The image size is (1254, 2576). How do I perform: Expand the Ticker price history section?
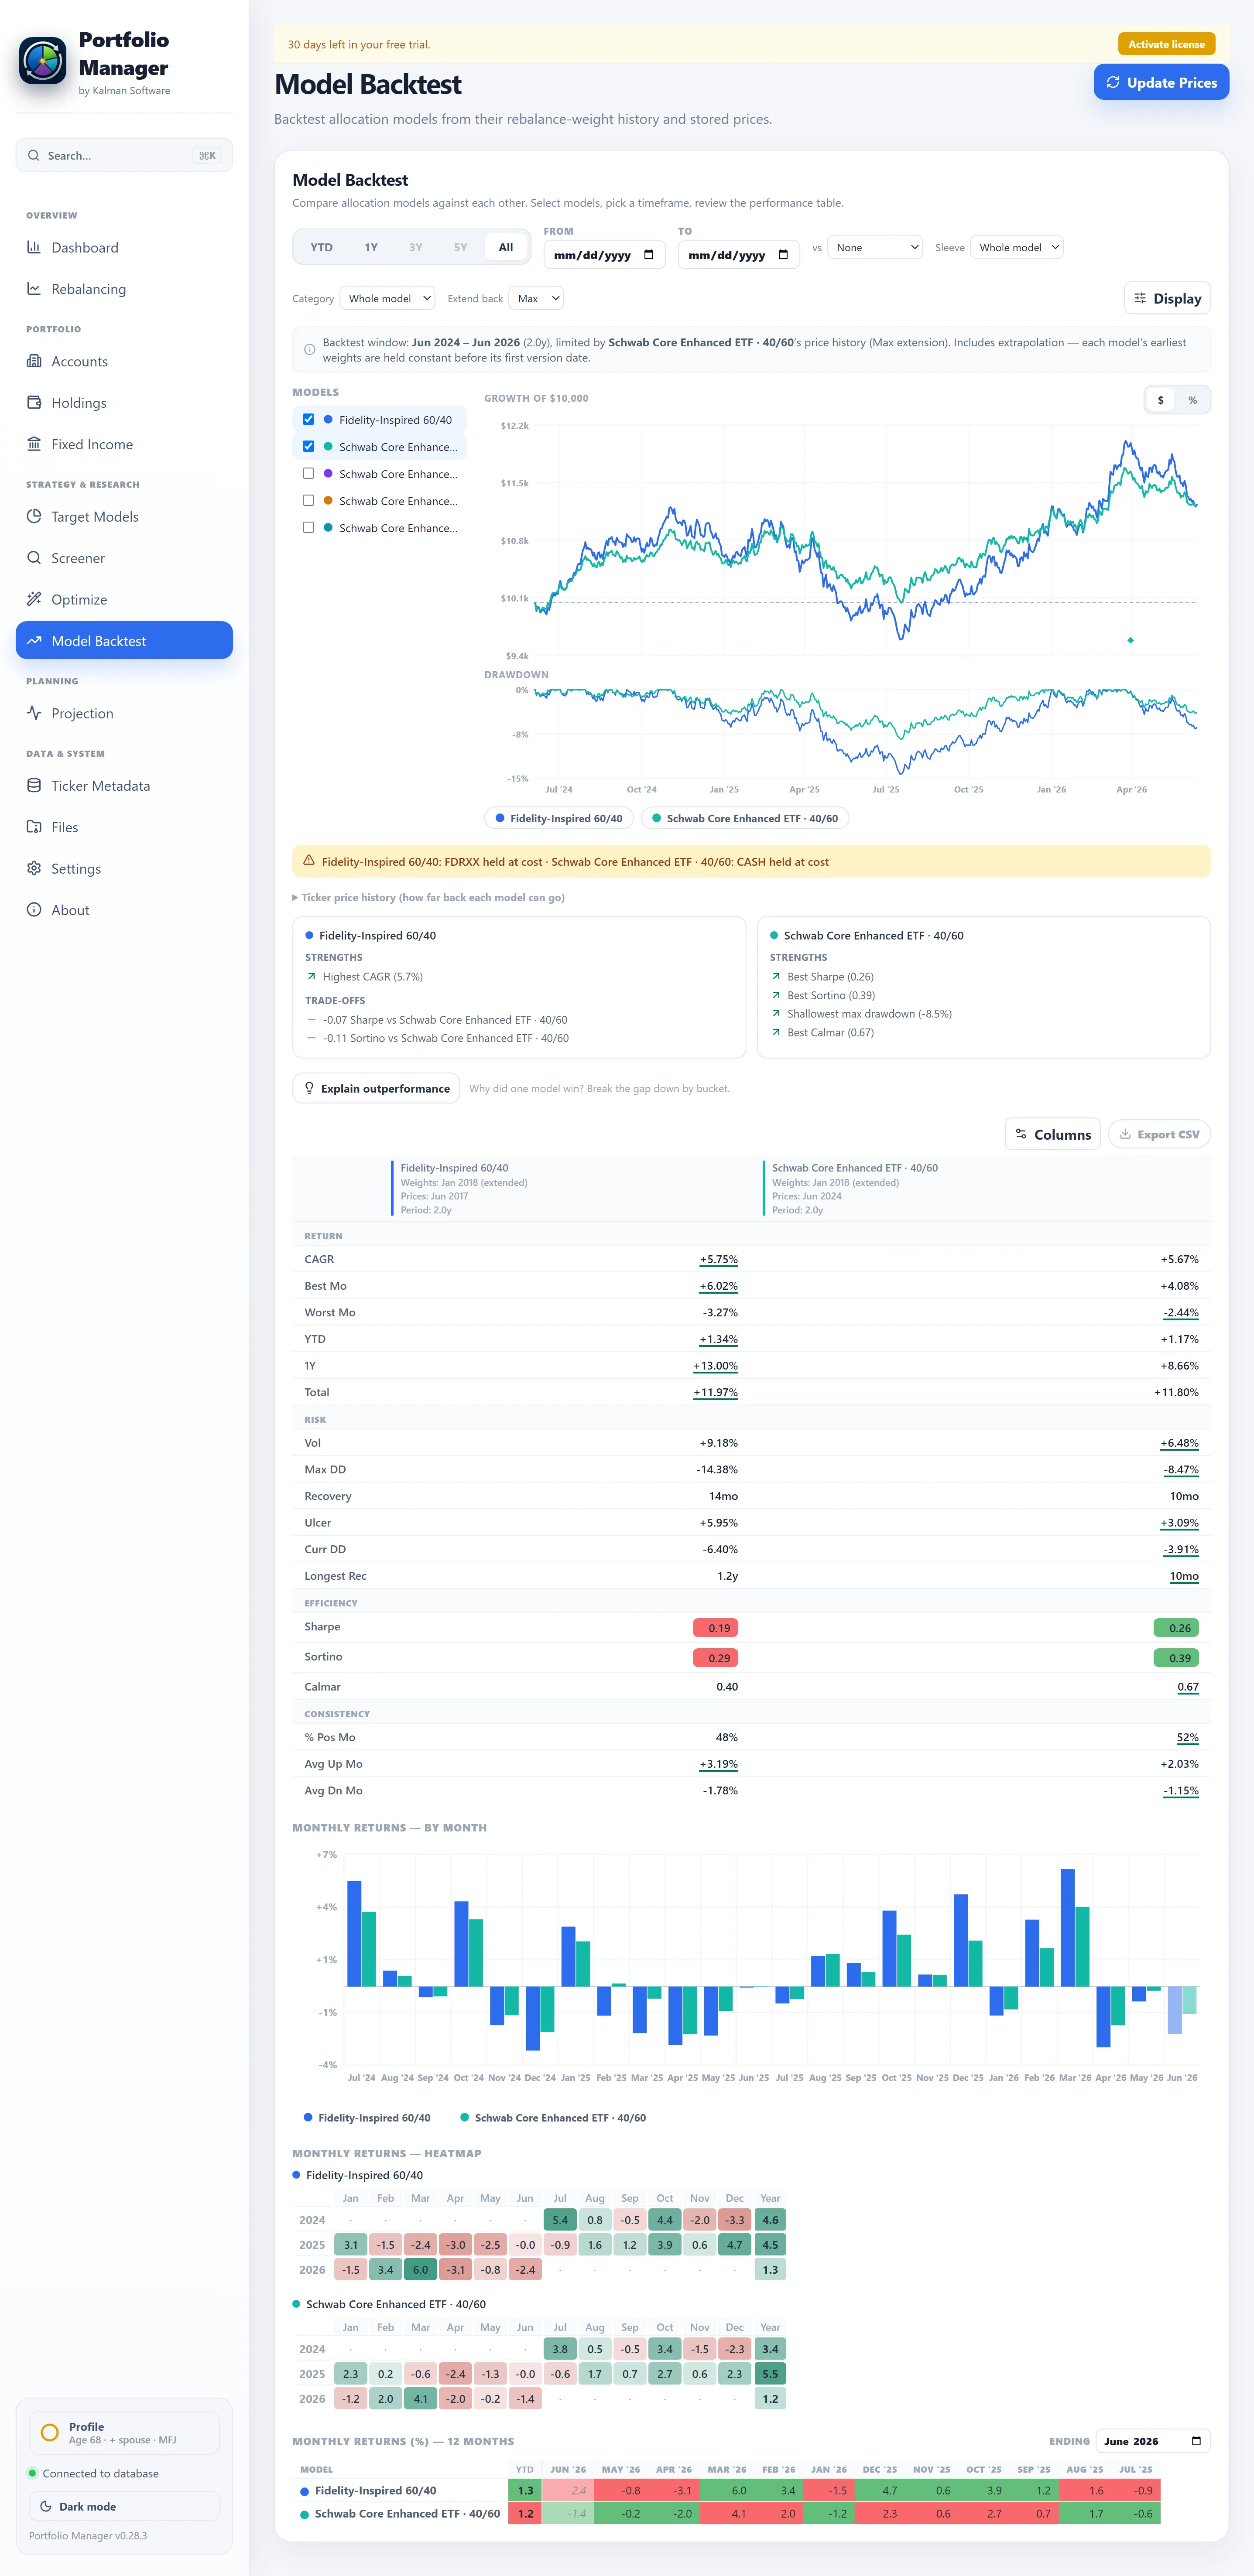click(x=428, y=897)
